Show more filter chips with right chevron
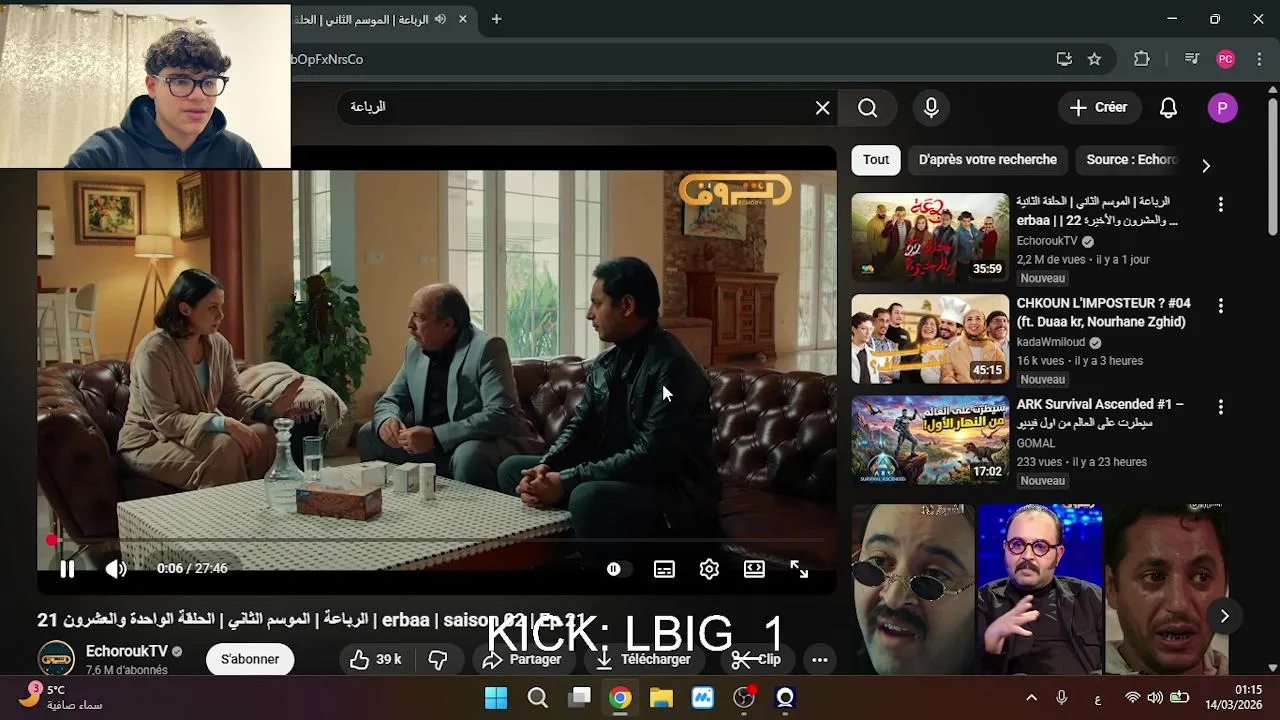This screenshot has height=720, width=1280. point(1206,165)
